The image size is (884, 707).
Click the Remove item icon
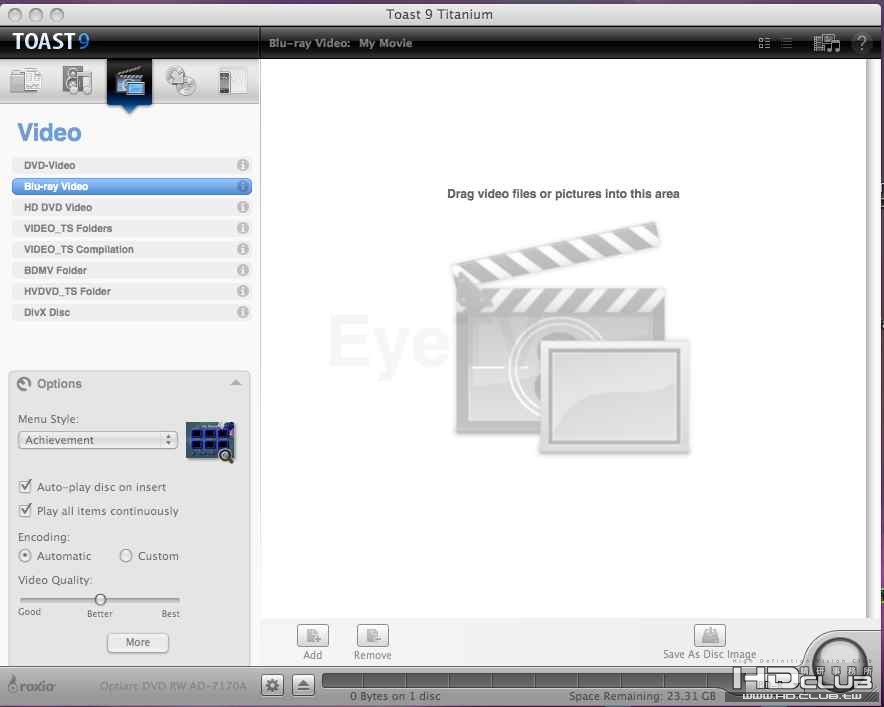tap(373, 636)
